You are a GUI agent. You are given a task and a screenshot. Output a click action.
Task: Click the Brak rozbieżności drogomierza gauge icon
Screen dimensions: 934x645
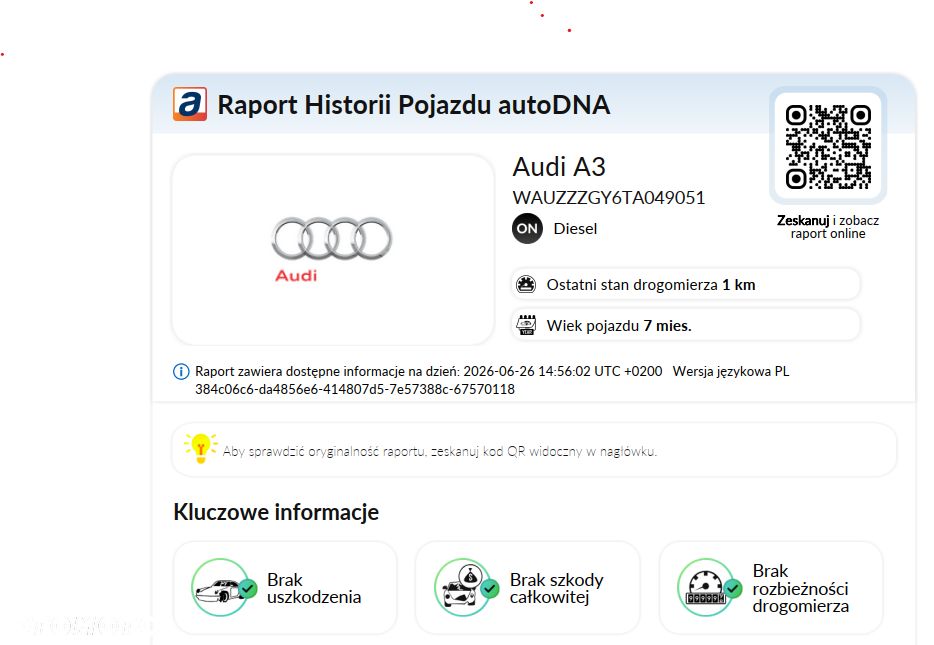[709, 588]
